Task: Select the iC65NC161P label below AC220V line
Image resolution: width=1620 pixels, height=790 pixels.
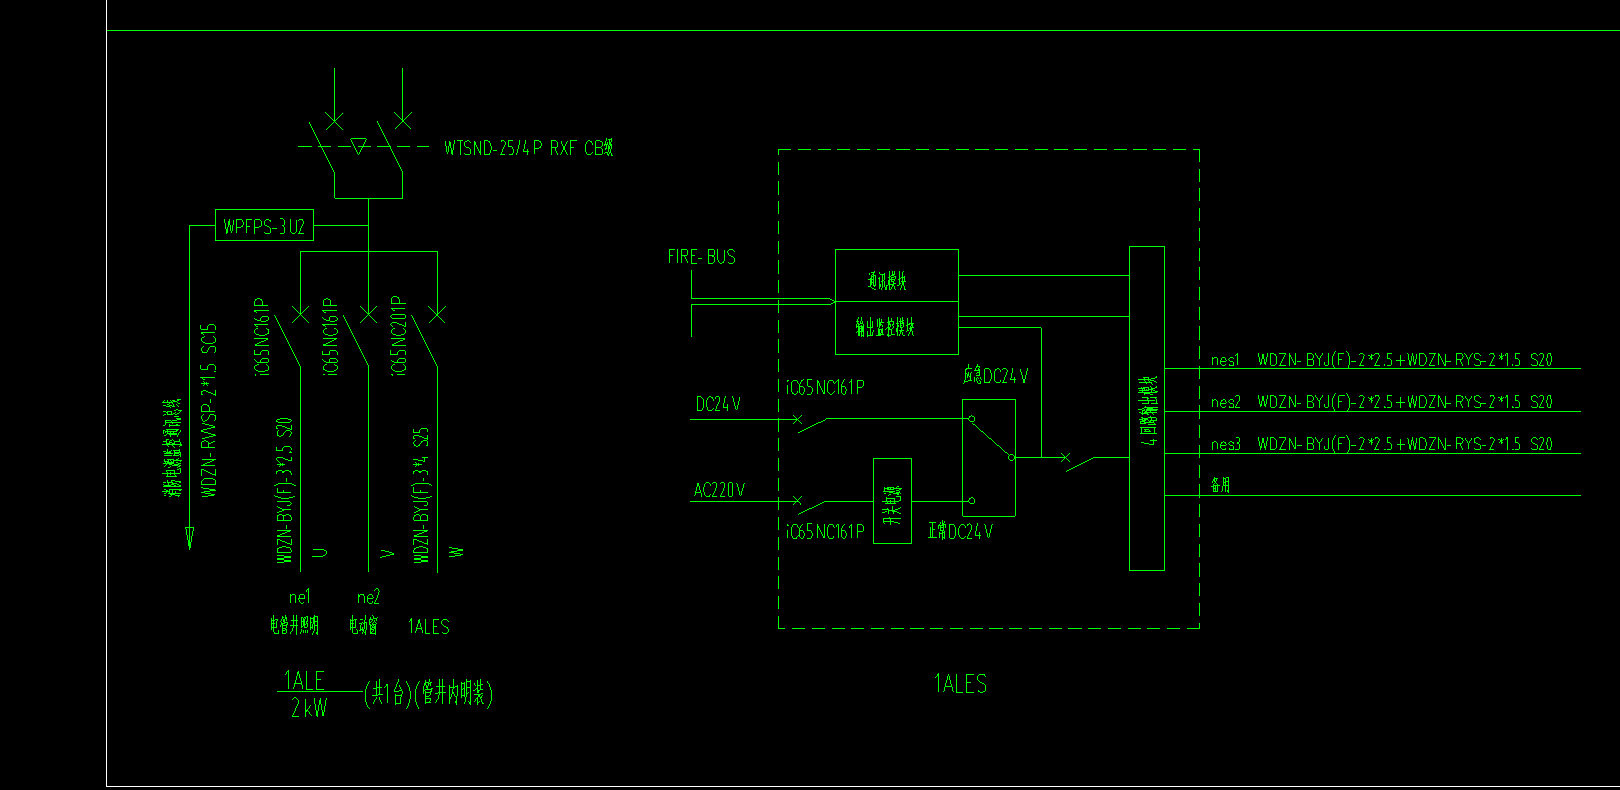Action: [825, 532]
